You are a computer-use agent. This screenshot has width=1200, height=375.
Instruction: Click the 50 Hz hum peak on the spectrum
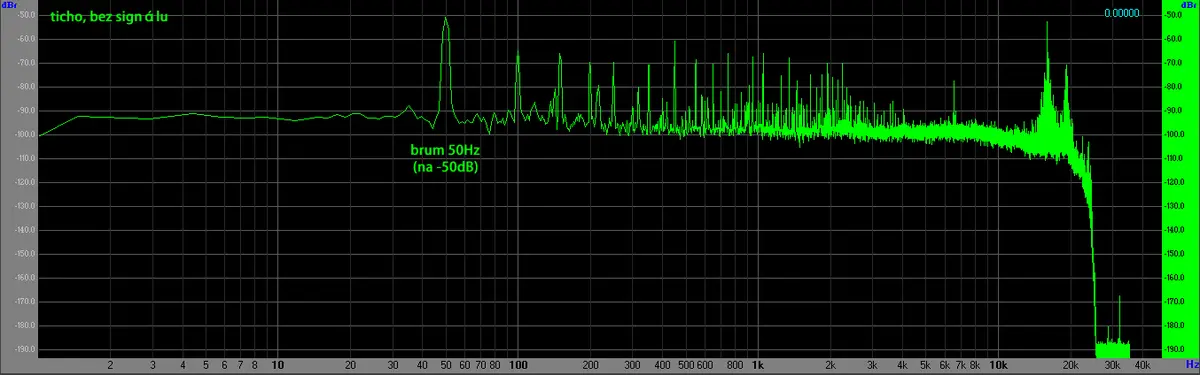point(446,20)
